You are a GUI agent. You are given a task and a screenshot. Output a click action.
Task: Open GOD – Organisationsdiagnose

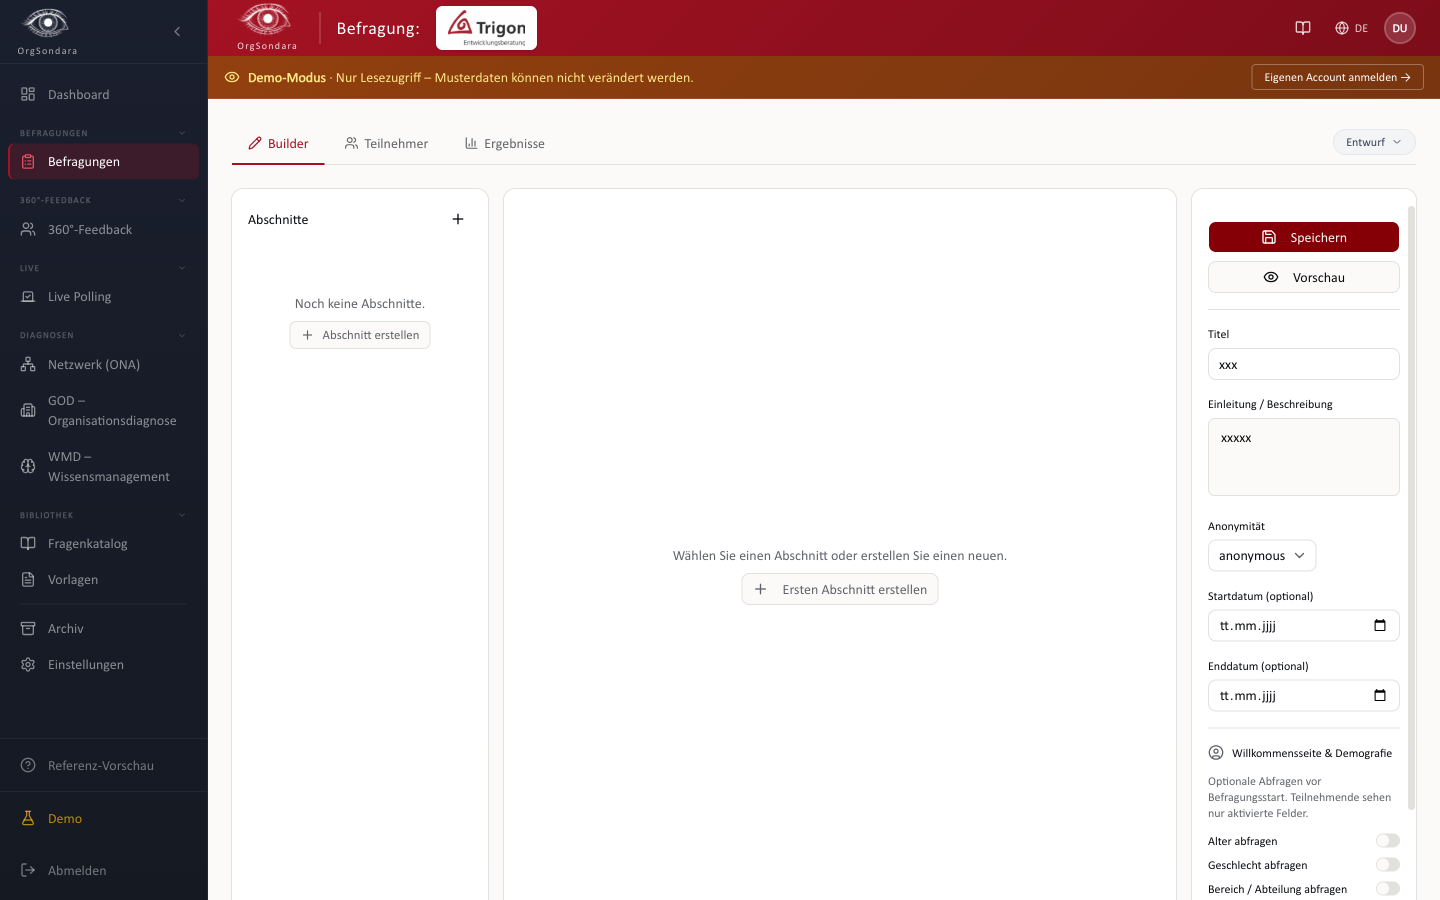point(104,410)
